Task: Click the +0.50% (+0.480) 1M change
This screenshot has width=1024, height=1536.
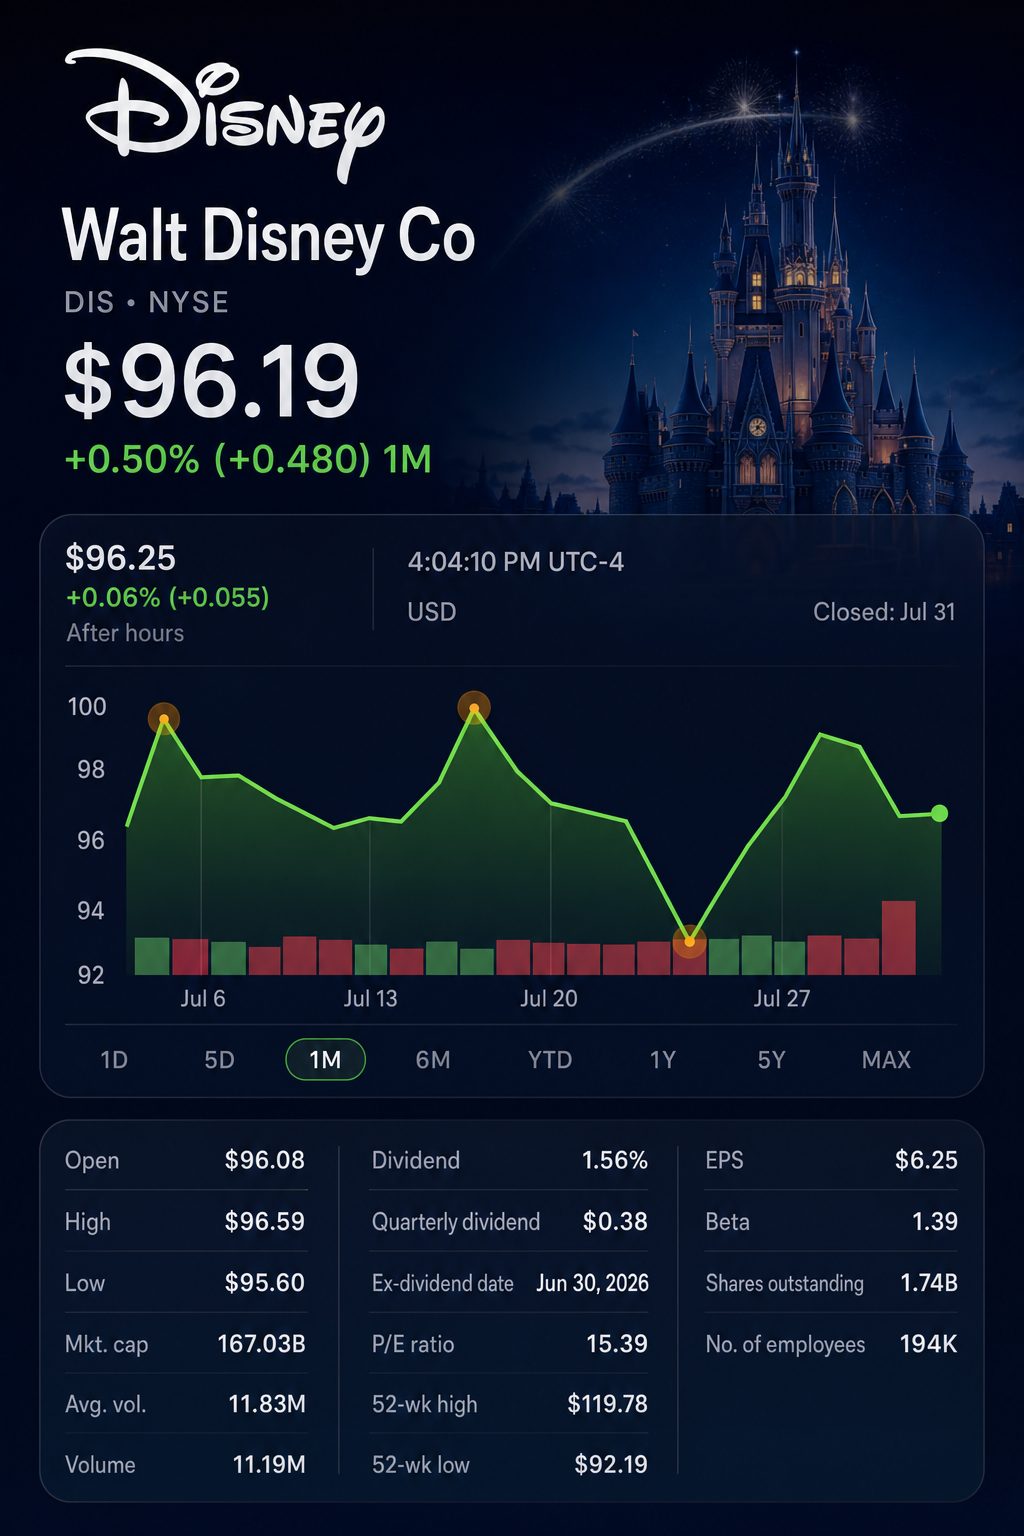Action: tap(248, 459)
